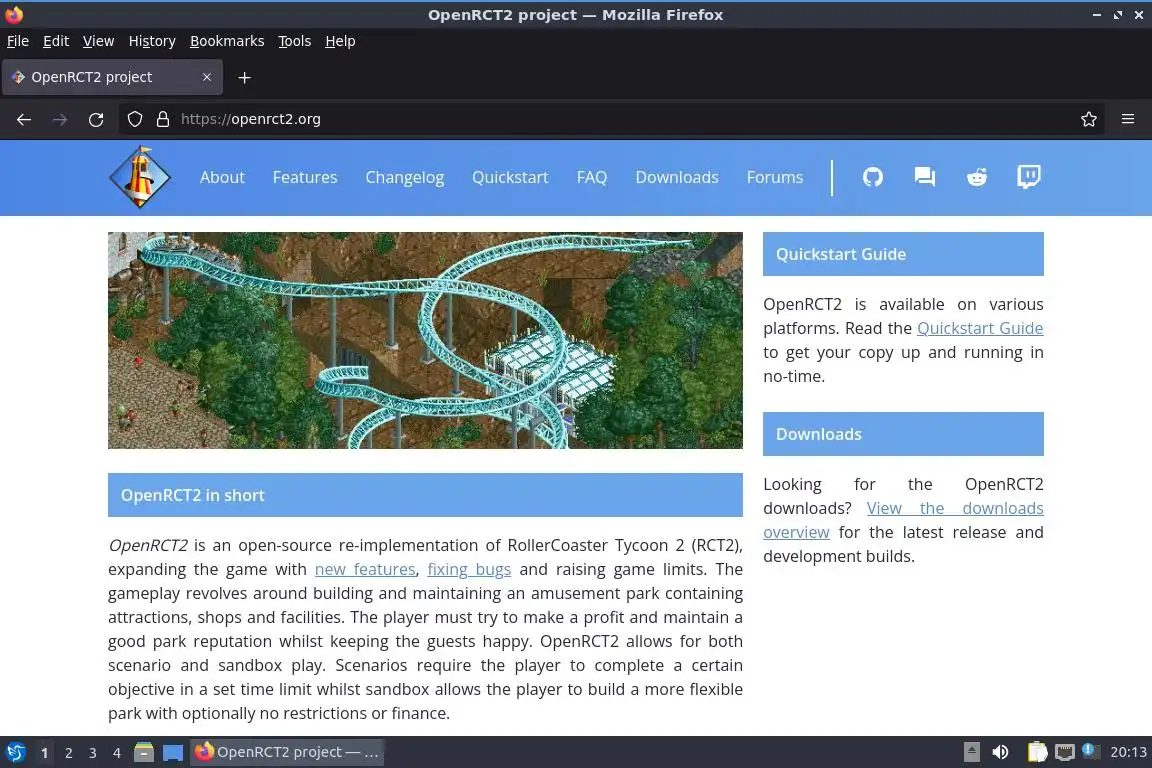This screenshot has height=768, width=1152.
Task: Open the Edit menu
Action: coord(56,41)
